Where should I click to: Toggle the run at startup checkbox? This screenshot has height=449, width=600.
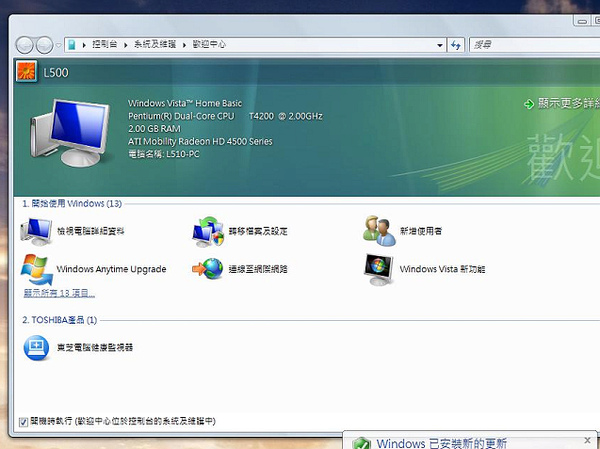pos(23,422)
